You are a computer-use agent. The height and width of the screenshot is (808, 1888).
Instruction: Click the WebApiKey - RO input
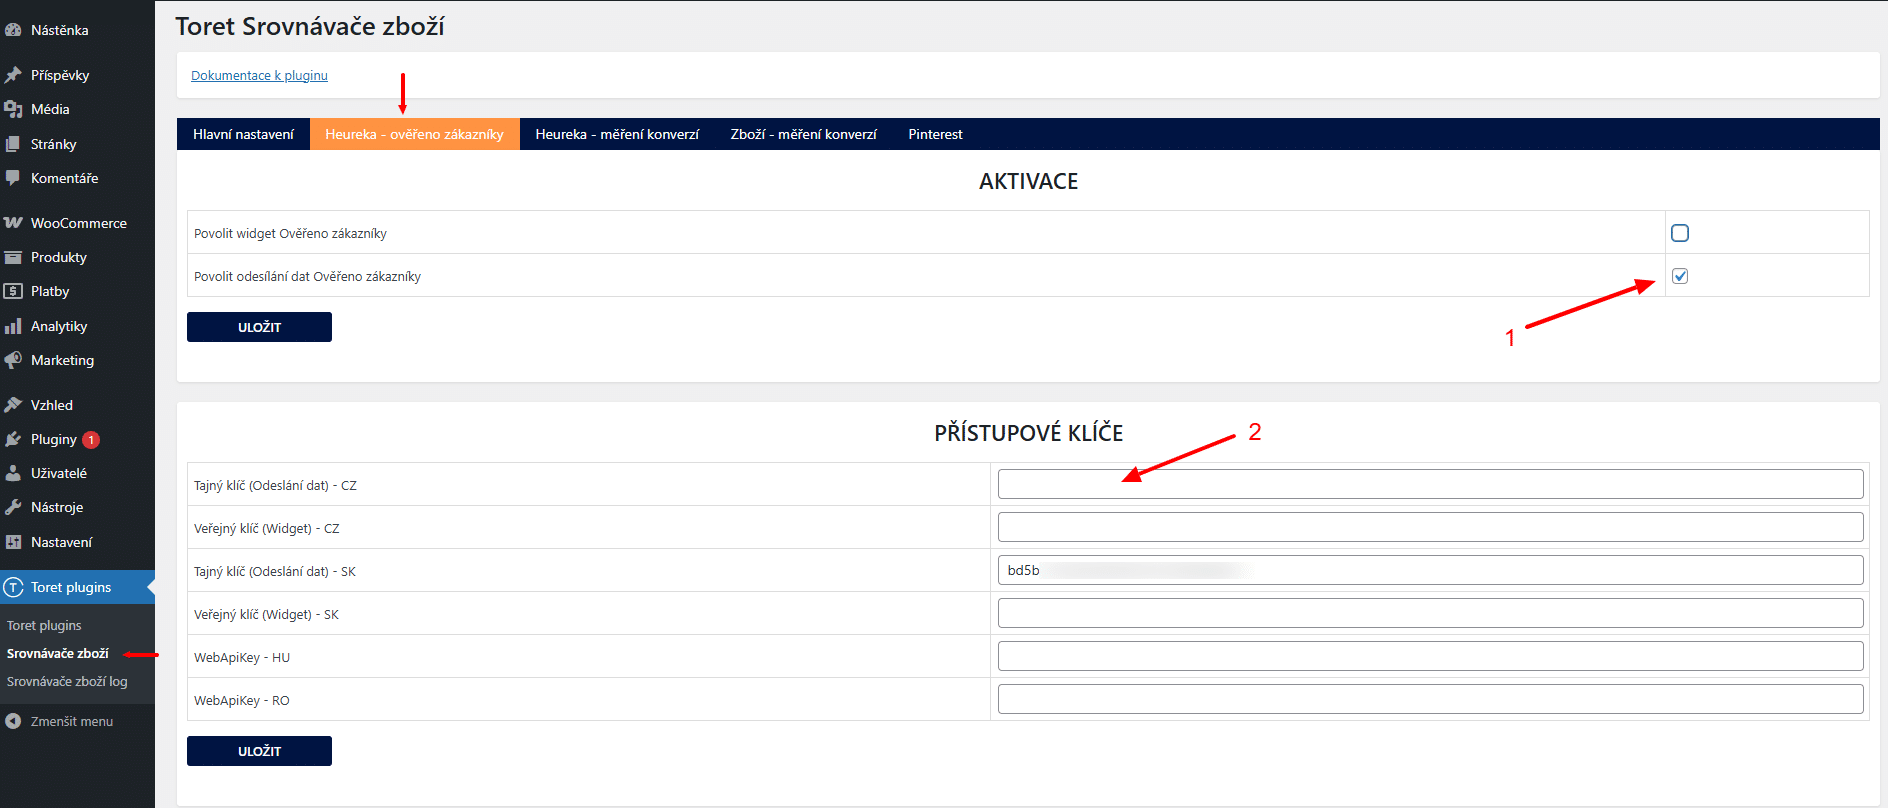pos(1430,699)
